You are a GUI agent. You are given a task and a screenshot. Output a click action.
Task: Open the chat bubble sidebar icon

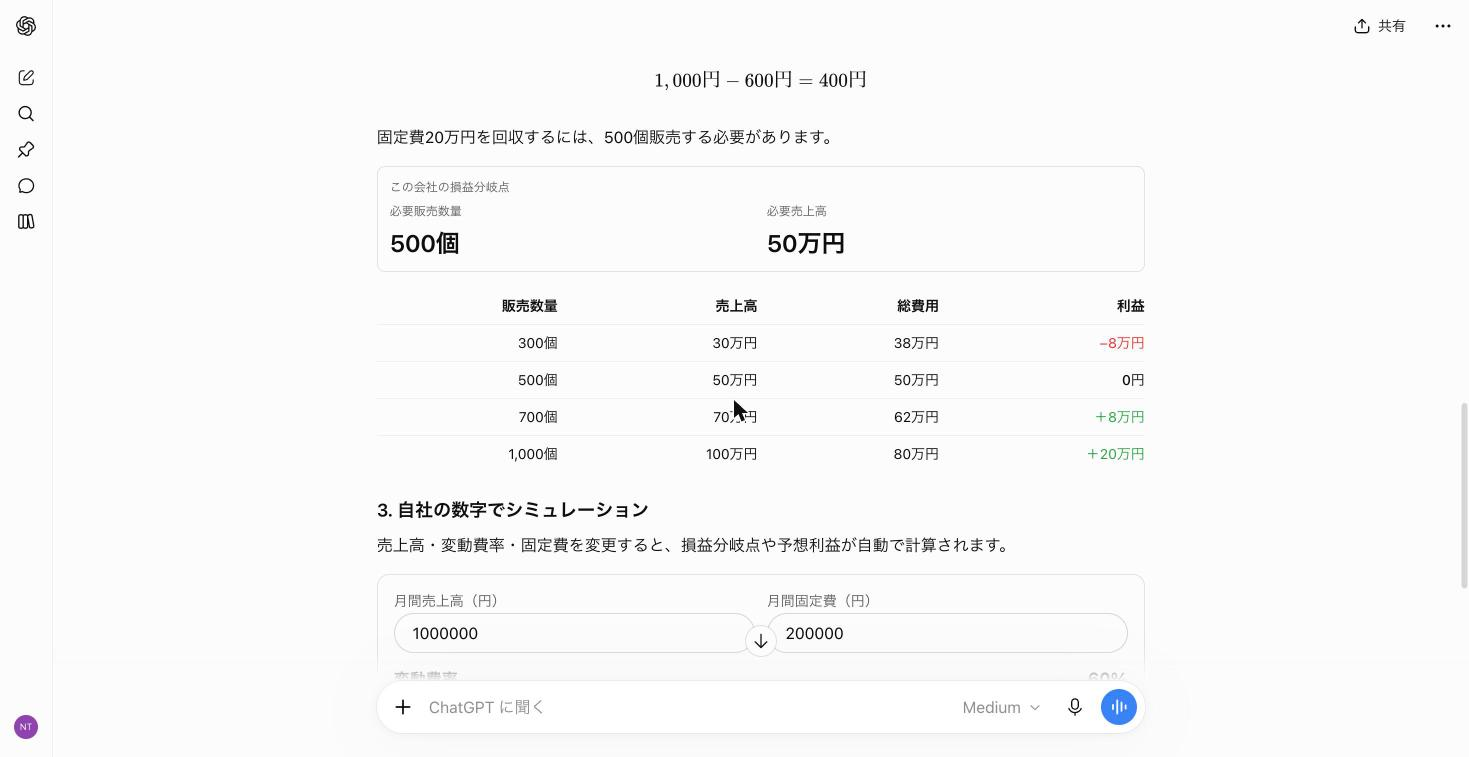pos(26,186)
